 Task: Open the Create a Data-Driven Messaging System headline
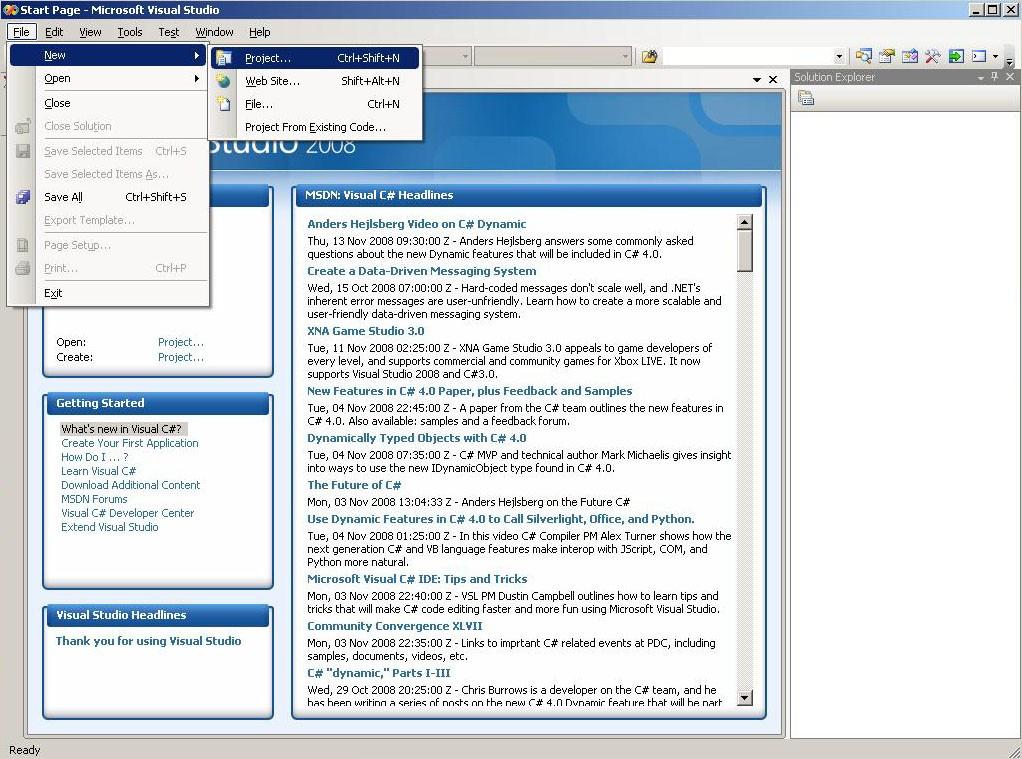click(x=422, y=271)
